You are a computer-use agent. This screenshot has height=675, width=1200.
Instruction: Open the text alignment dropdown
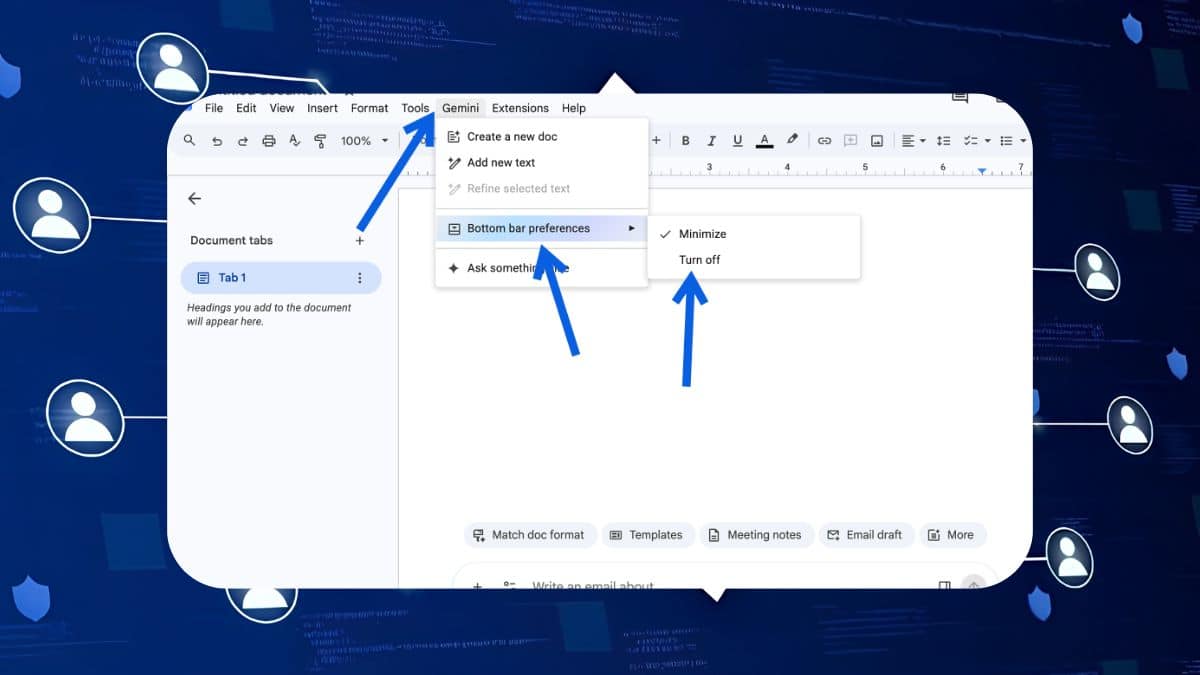[x=913, y=141]
